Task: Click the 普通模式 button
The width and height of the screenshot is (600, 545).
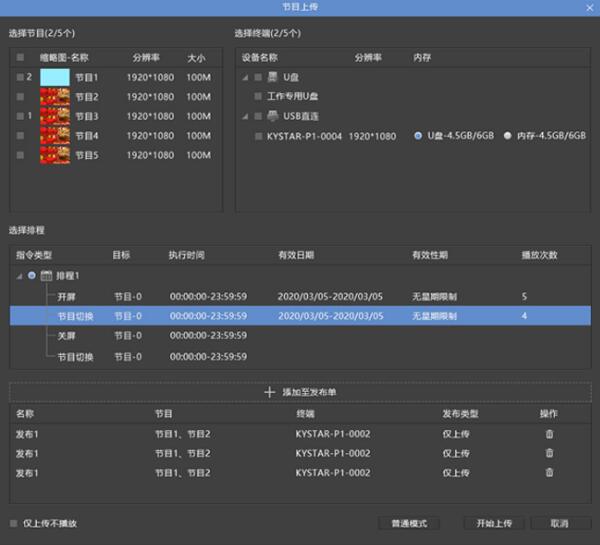Action: coord(409,523)
